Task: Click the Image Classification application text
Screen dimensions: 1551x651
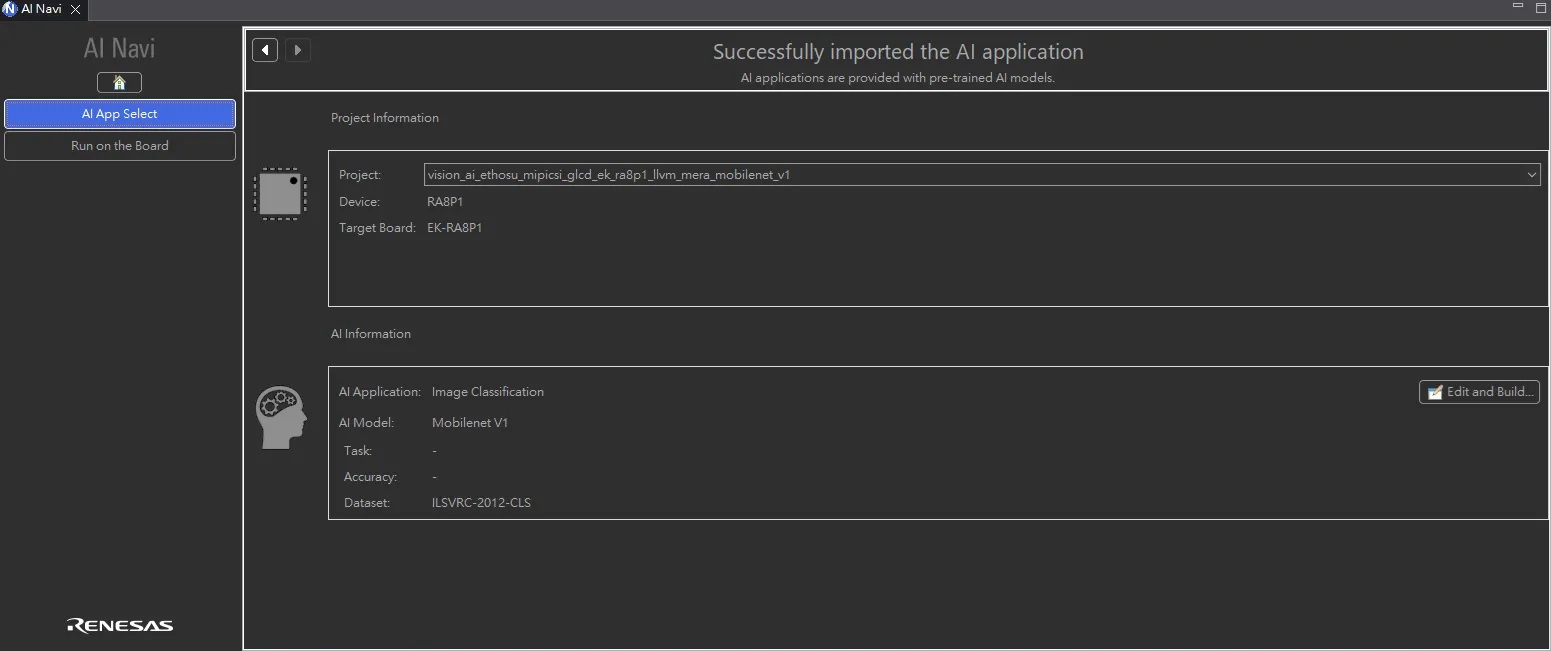Action: pos(488,392)
